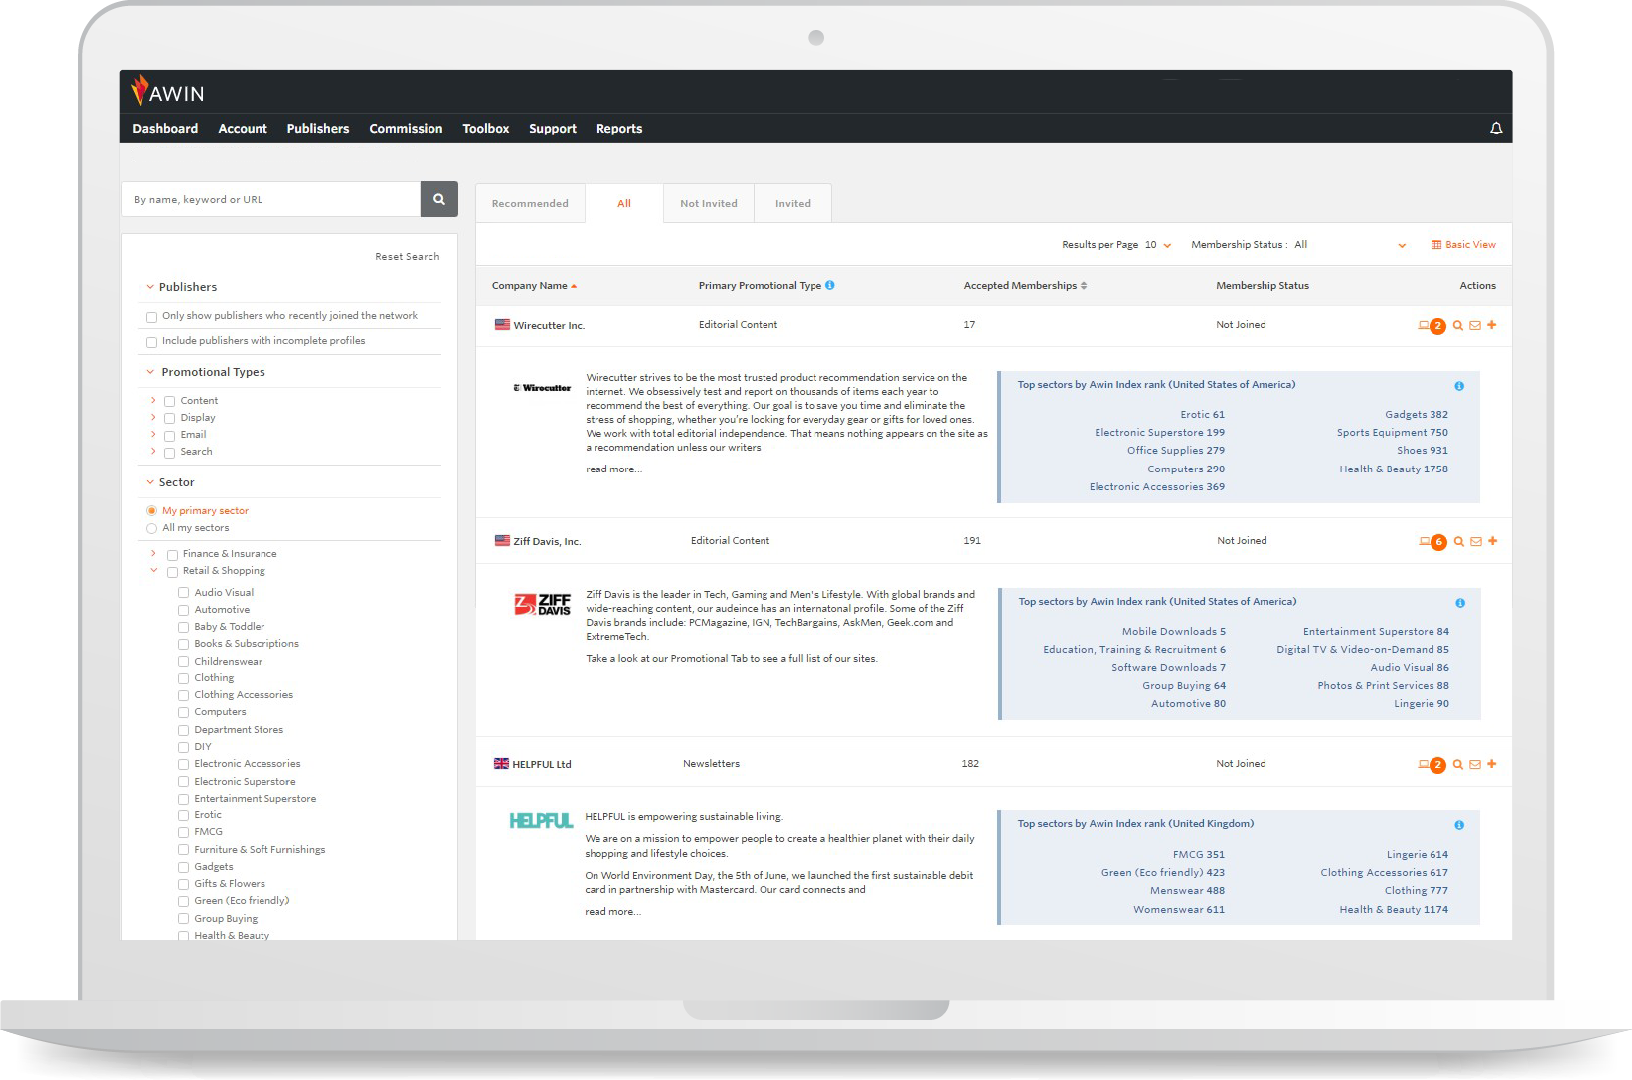Open the 'Electronic Superstore 199' sector link
Viewport: 1632px width, 1080px height.
[x=1160, y=433]
